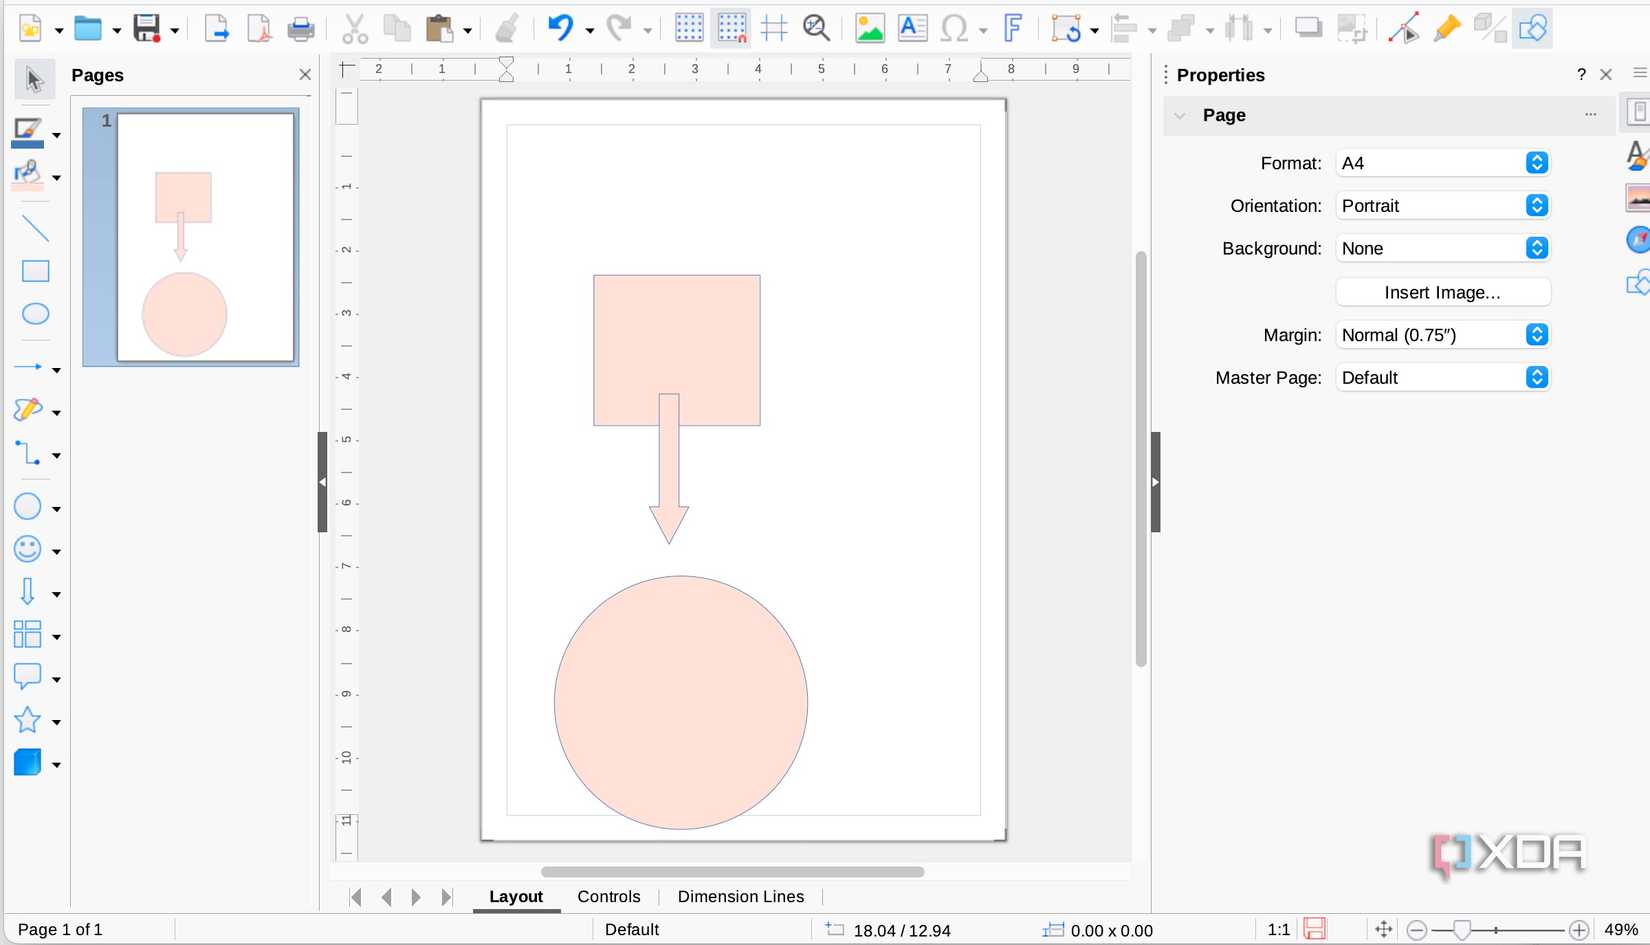Open Properties panel help via question mark
The width and height of the screenshot is (1650, 945).
[x=1581, y=74]
